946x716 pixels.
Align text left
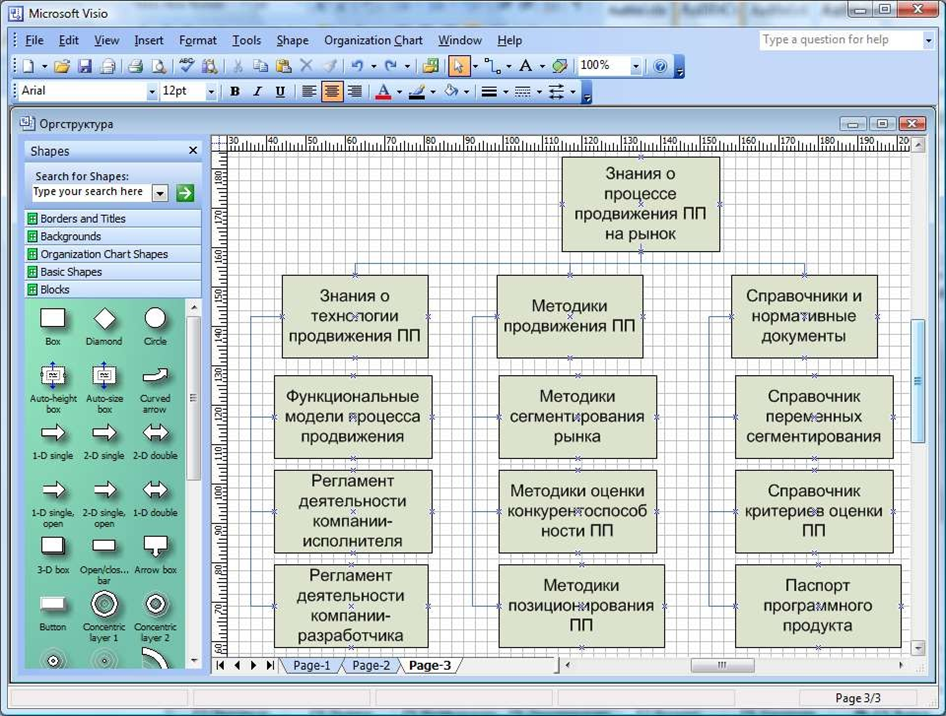pos(309,92)
